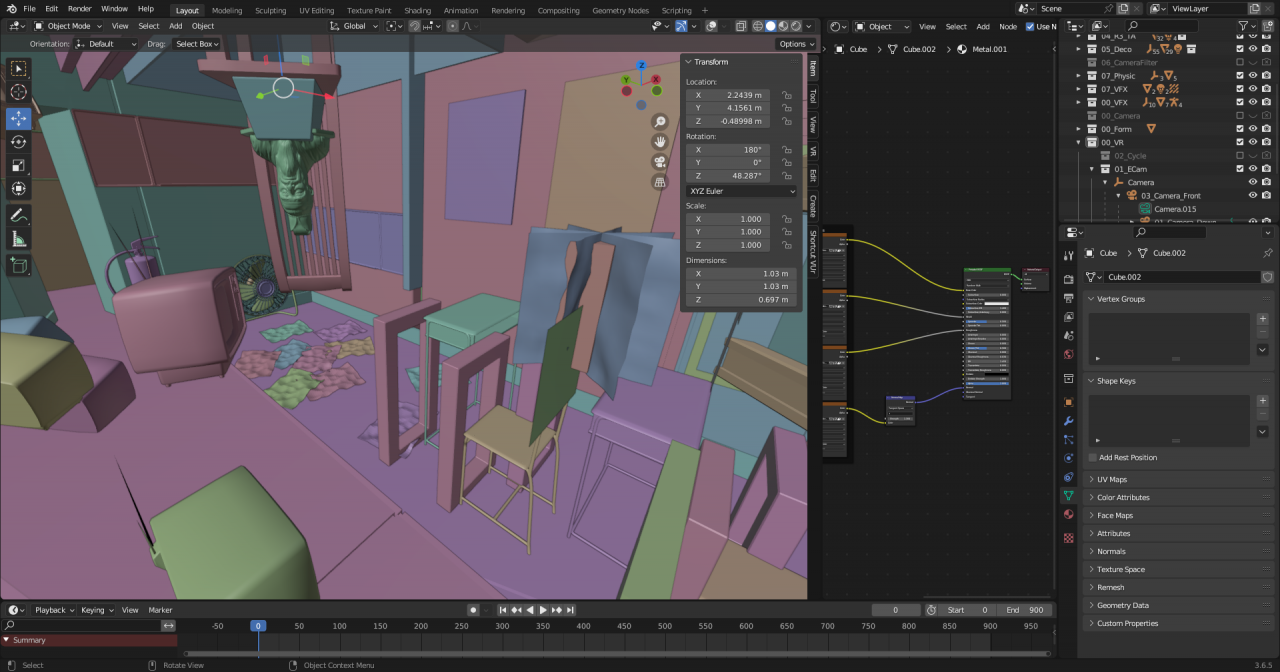The height and width of the screenshot is (672, 1280).
Task: Enable the Add Rest Position checkbox
Action: click(x=1093, y=458)
